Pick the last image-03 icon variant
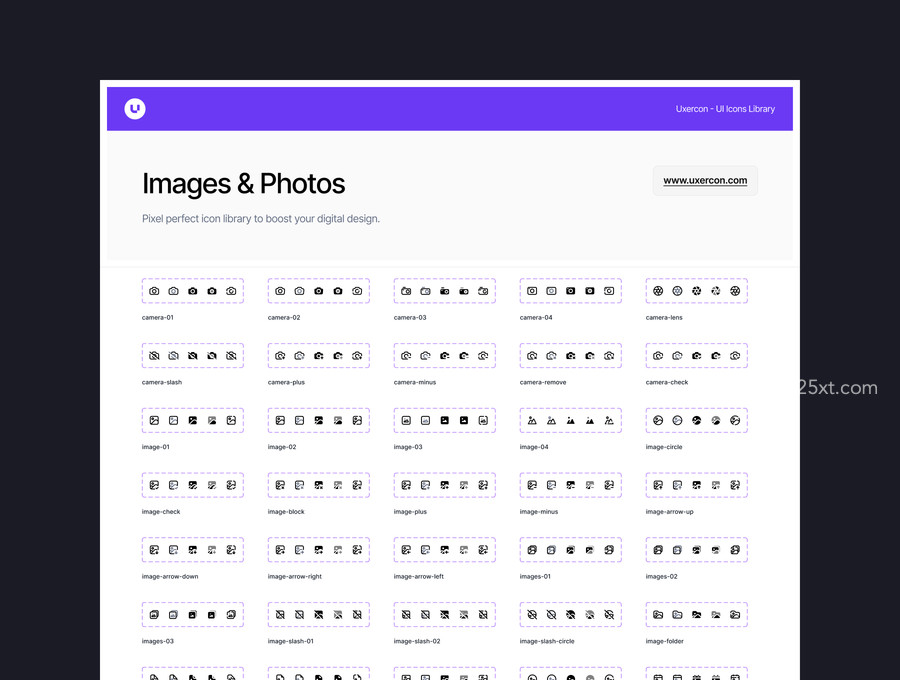The width and height of the screenshot is (900, 680). coord(483,421)
